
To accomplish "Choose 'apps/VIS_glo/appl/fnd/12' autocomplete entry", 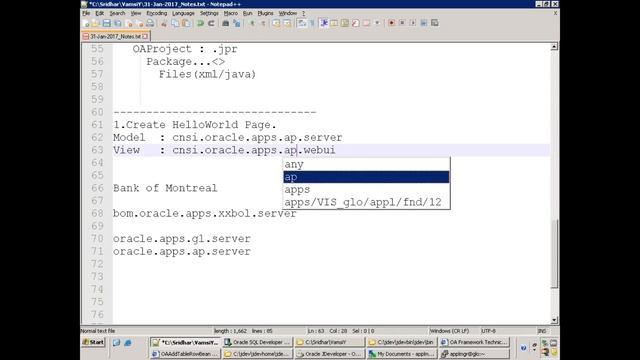I will [x=366, y=202].
